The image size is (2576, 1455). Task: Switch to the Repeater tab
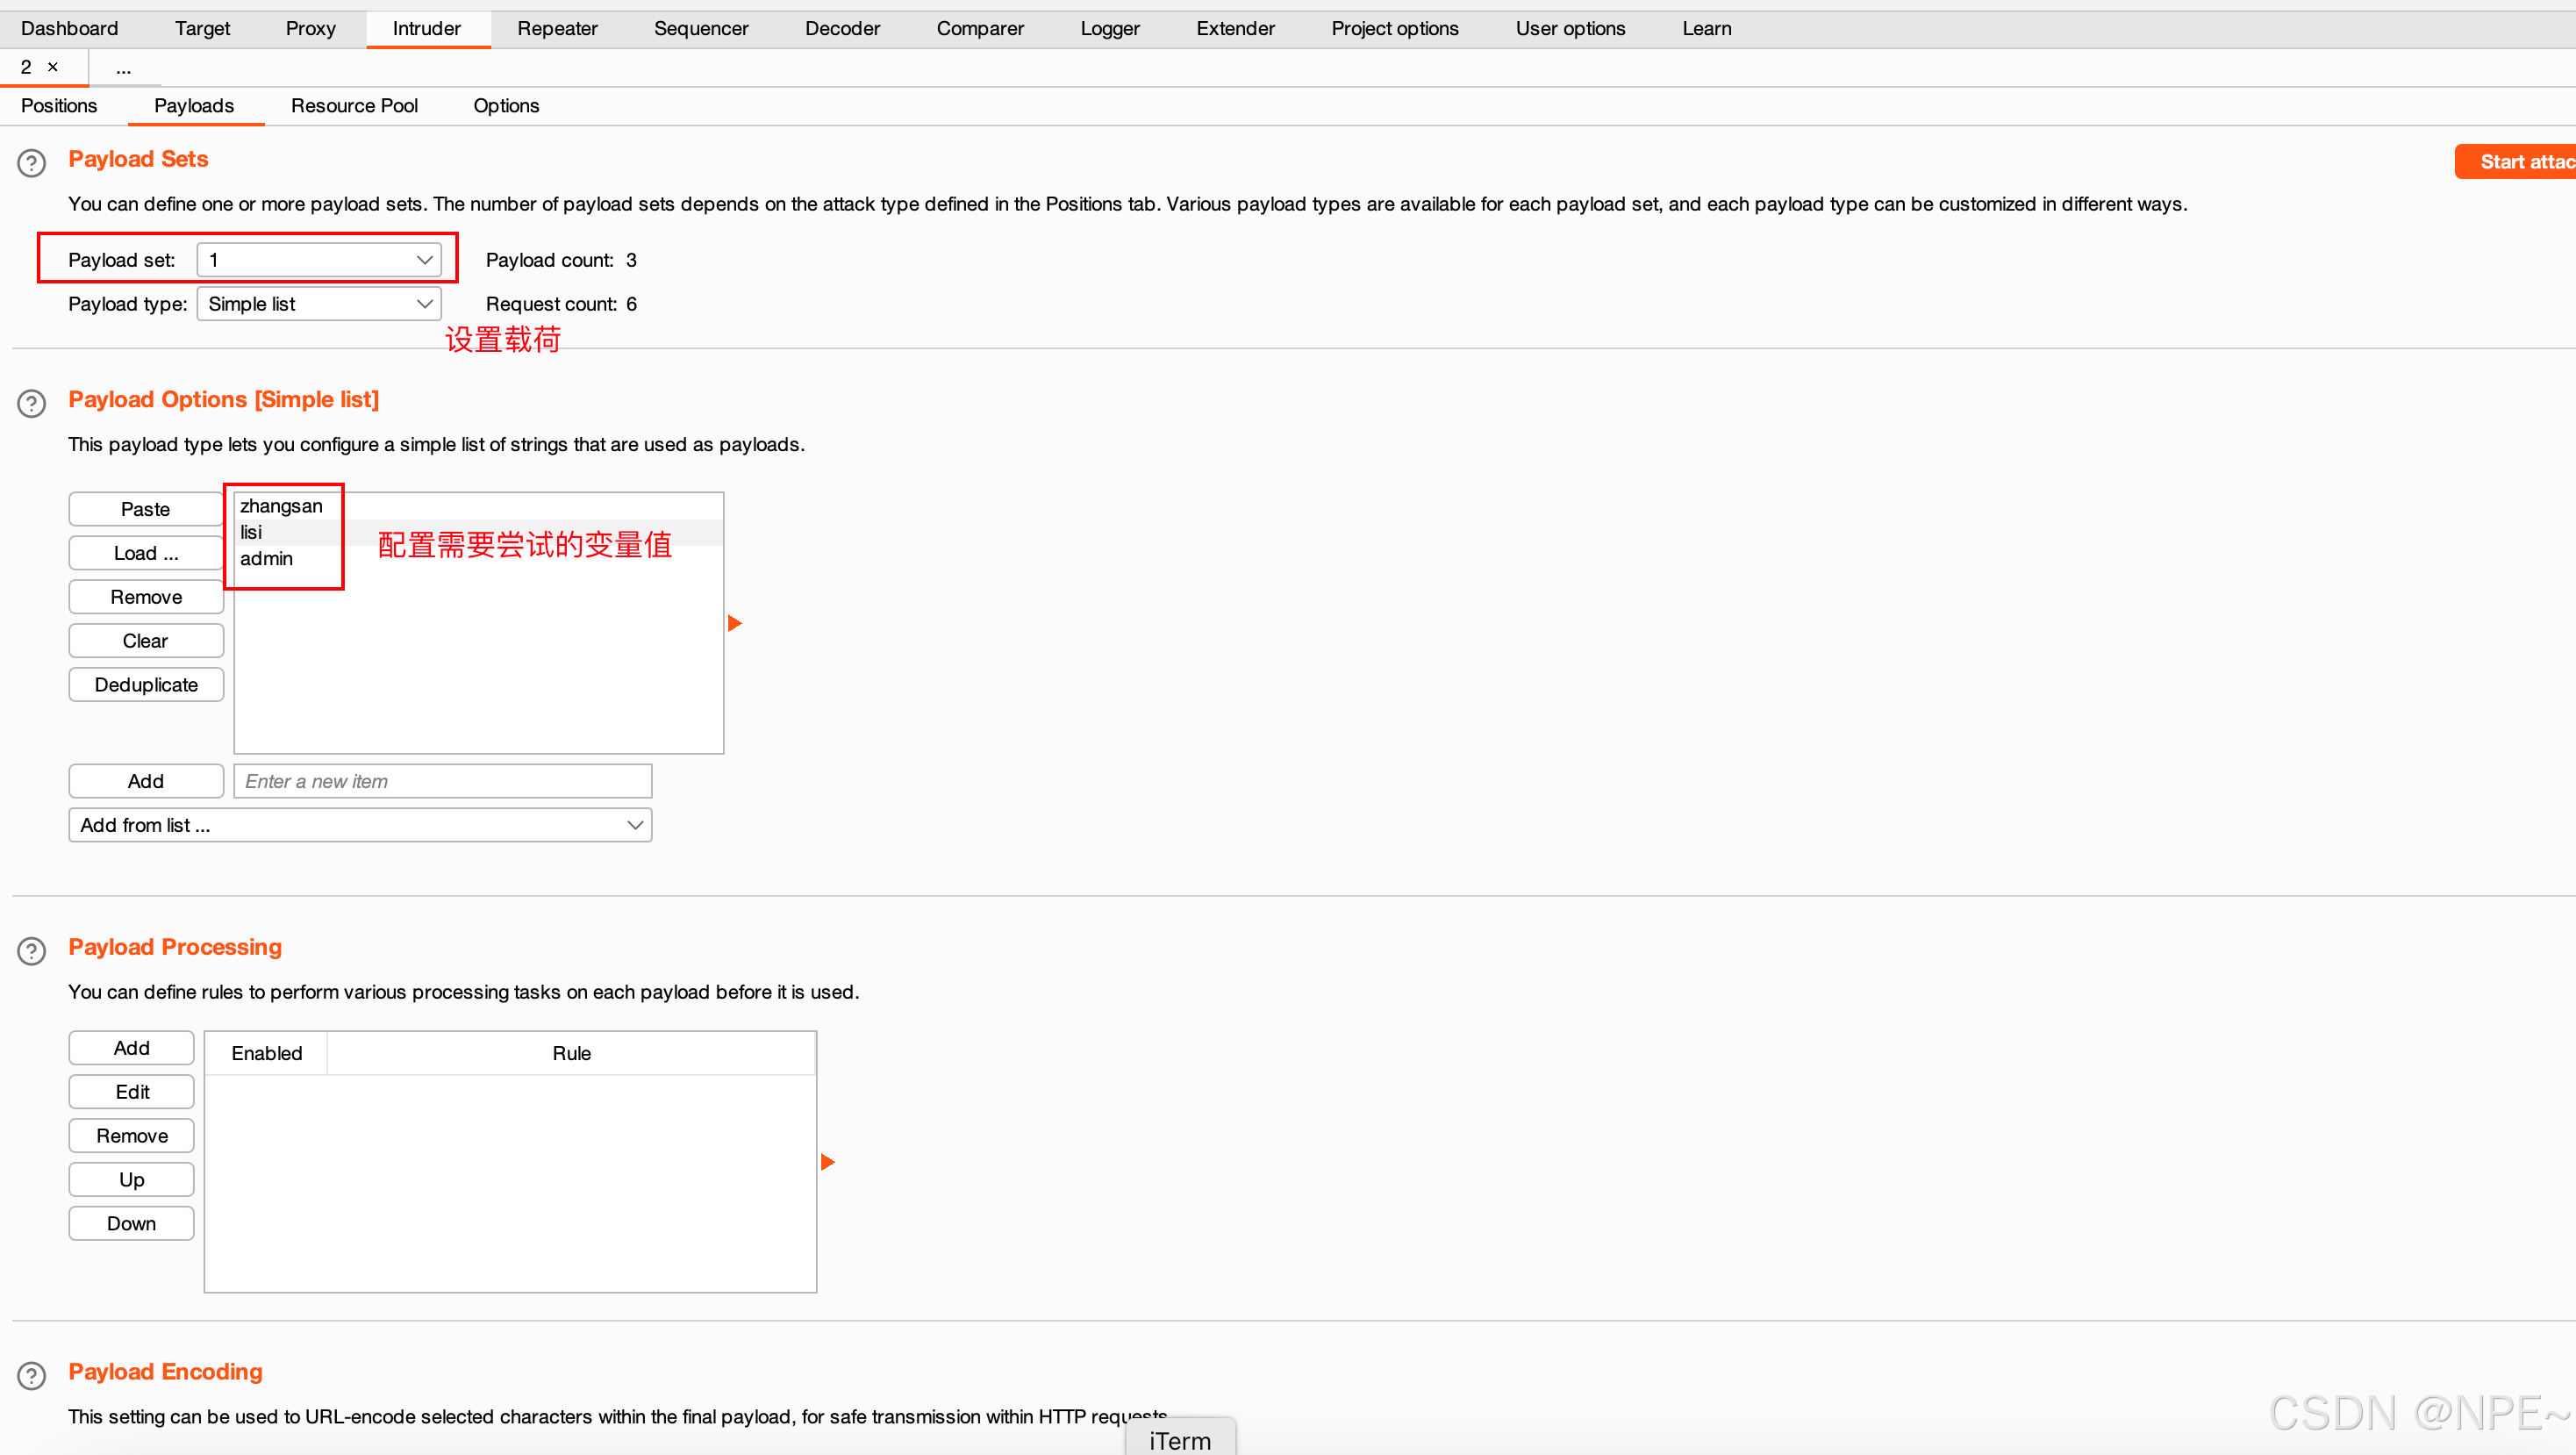tap(557, 28)
